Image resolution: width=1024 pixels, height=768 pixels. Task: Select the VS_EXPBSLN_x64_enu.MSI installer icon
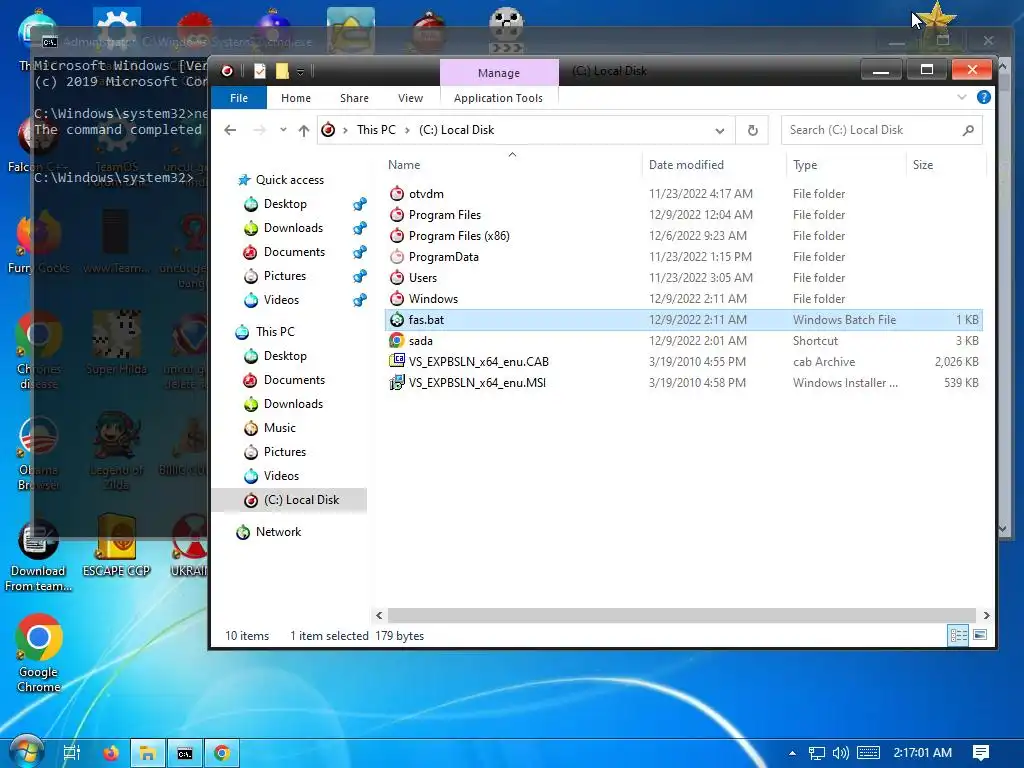(x=396, y=383)
